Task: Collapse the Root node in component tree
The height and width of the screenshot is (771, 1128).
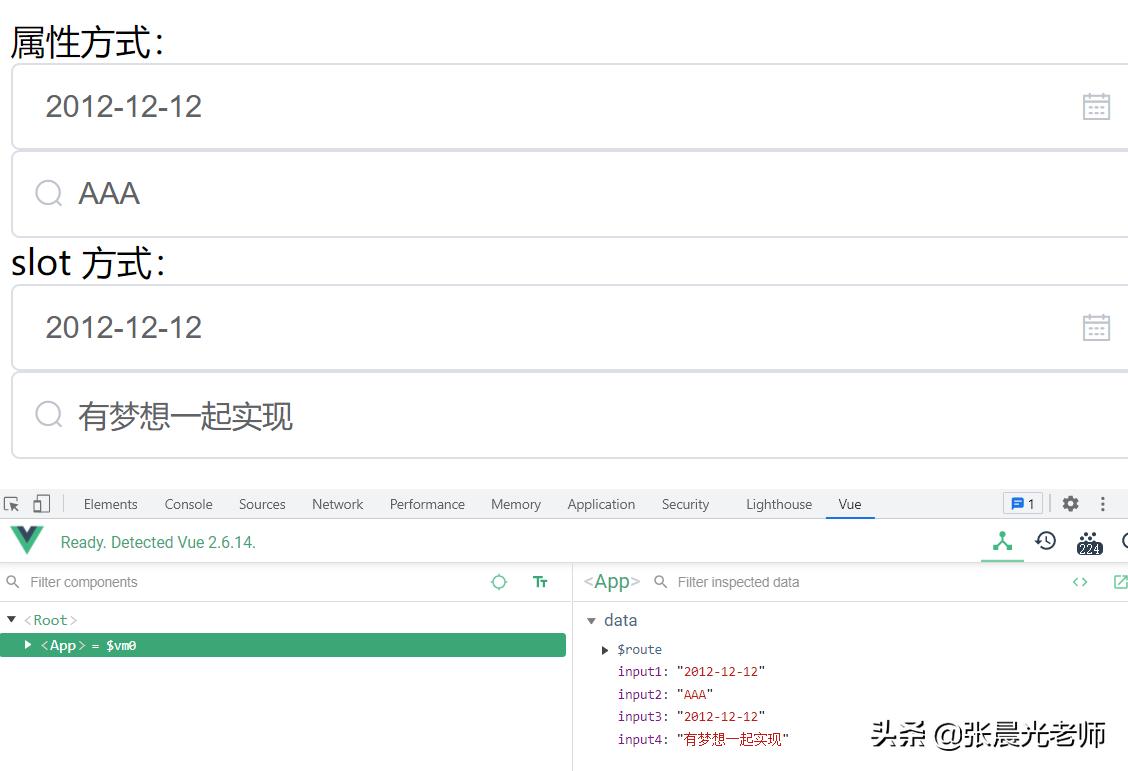Action: click(12, 619)
